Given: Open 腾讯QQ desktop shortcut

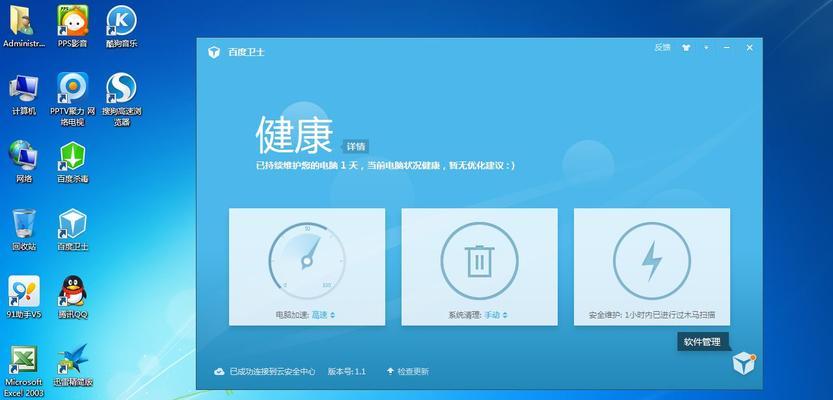Looking at the screenshot, I should pyautogui.click(x=72, y=297).
